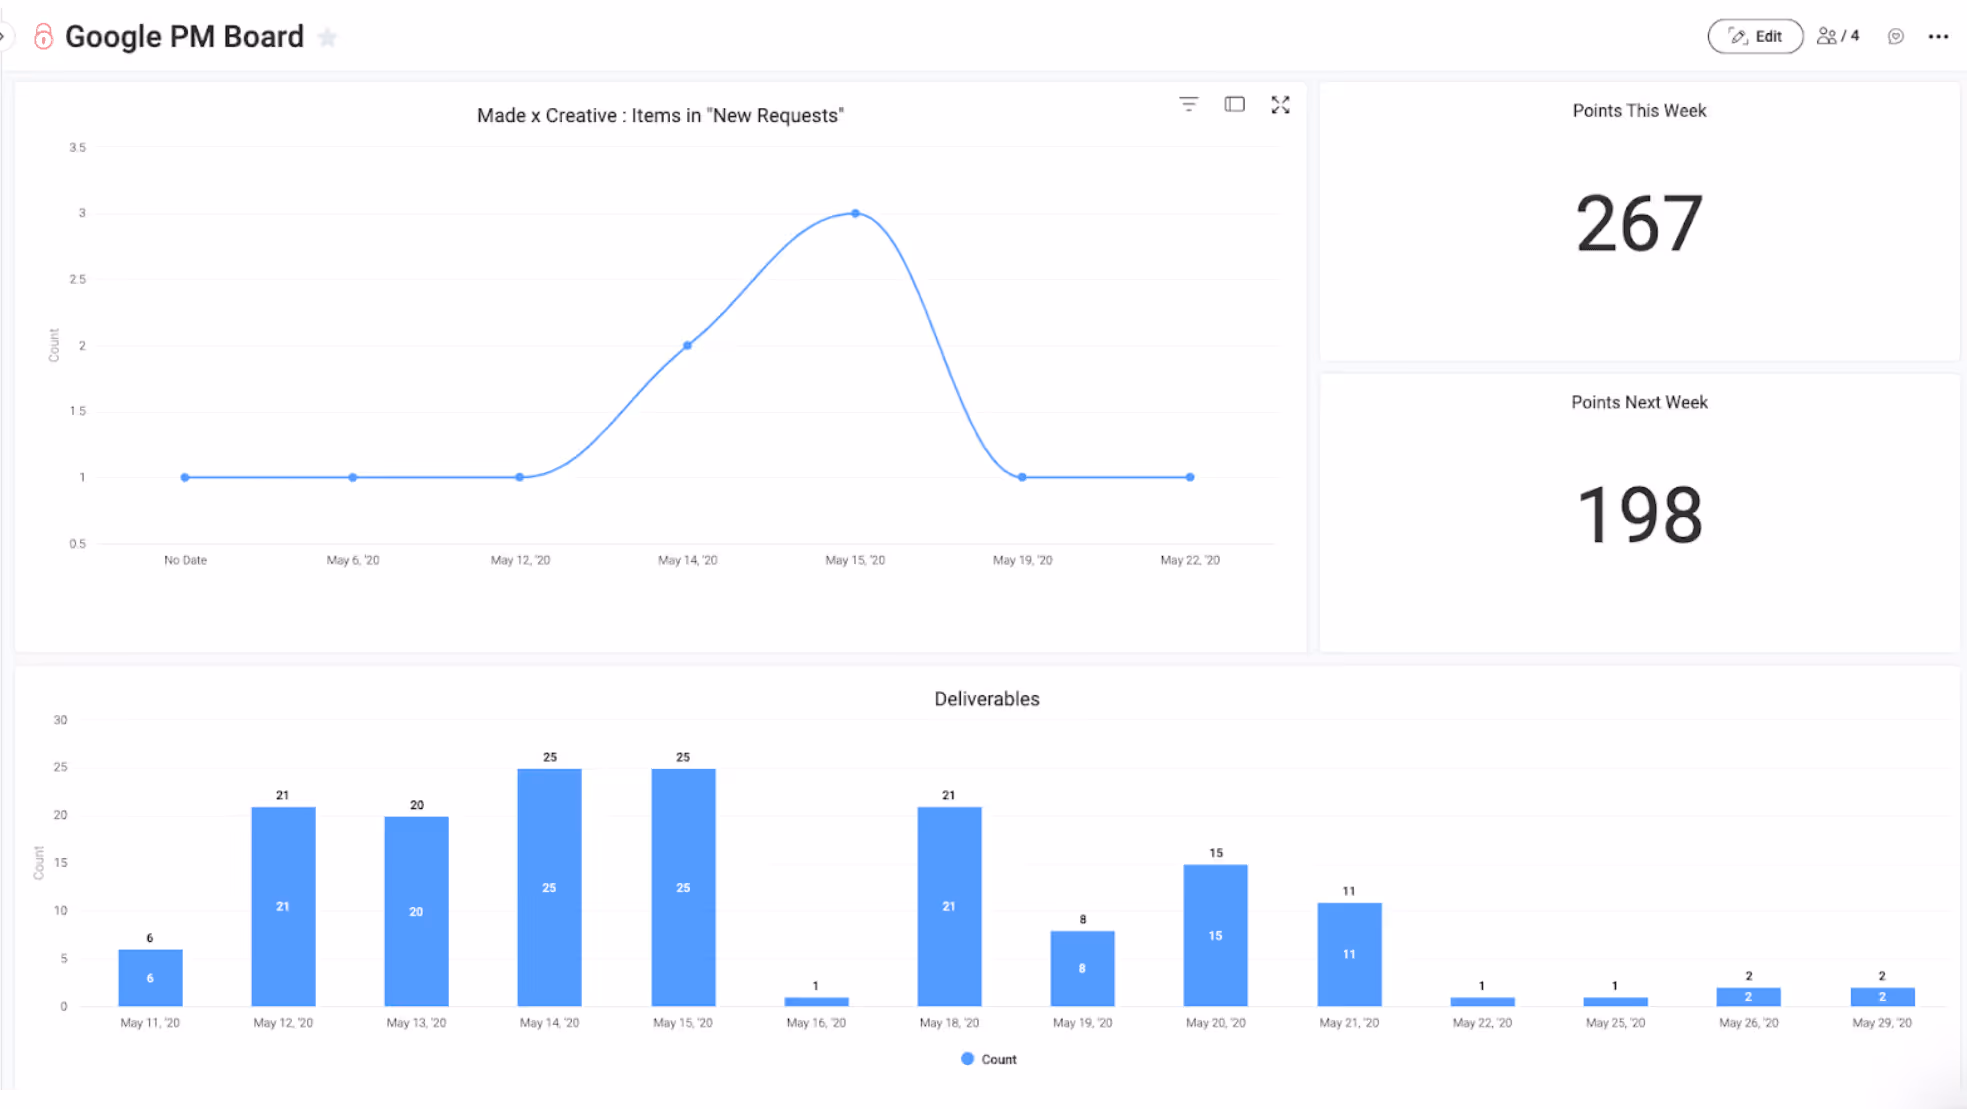Click the Edit dashboard button
The width and height of the screenshot is (1967, 1109).
click(x=1755, y=36)
